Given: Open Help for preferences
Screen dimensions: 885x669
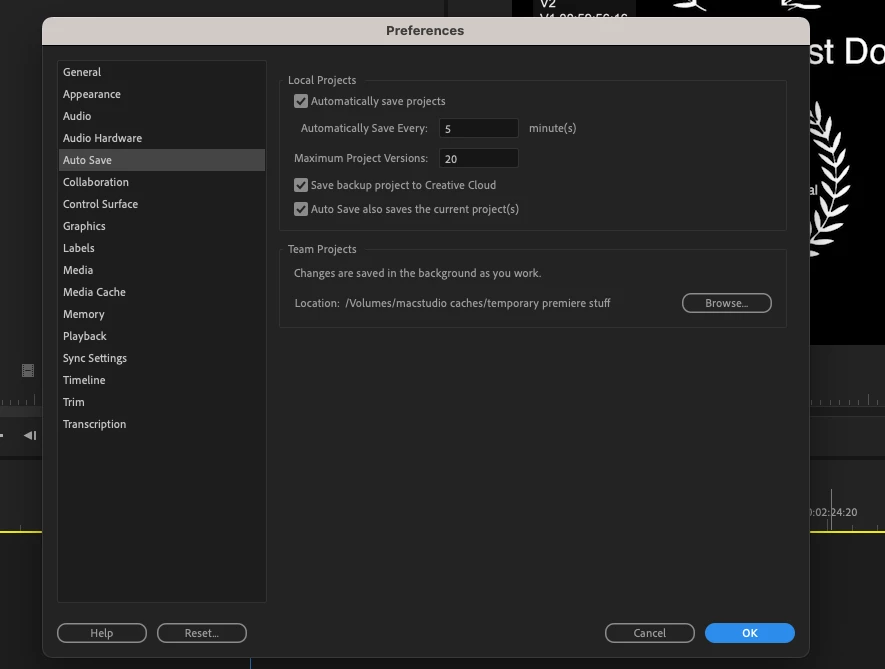Looking at the screenshot, I should click(102, 633).
